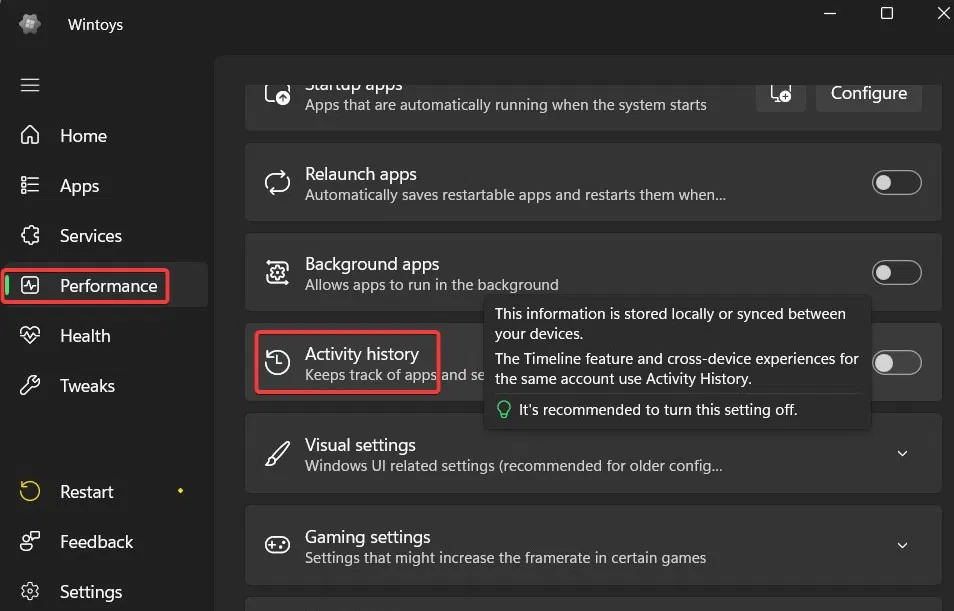Click the add startup app icon button
This screenshot has height=611, width=954.
pyautogui.click(x=781, y=93)
